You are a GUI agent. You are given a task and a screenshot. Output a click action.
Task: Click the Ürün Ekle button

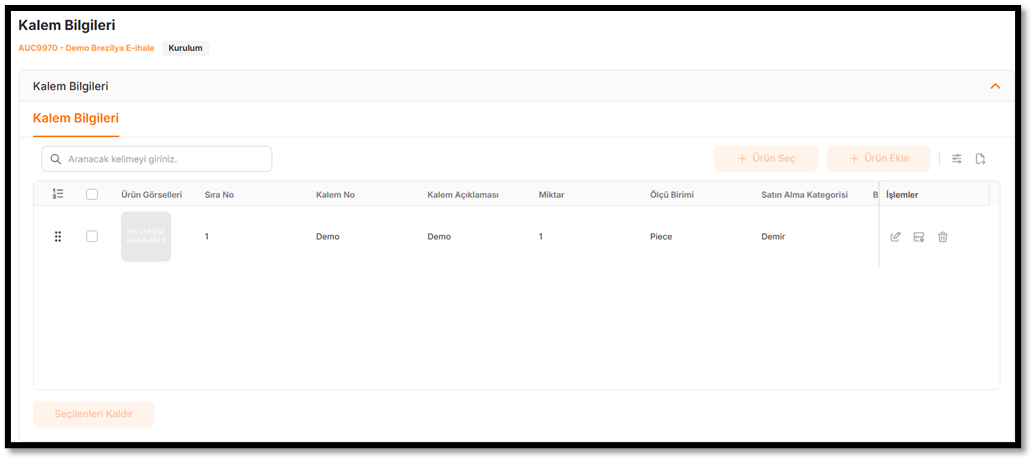[878, 159]
